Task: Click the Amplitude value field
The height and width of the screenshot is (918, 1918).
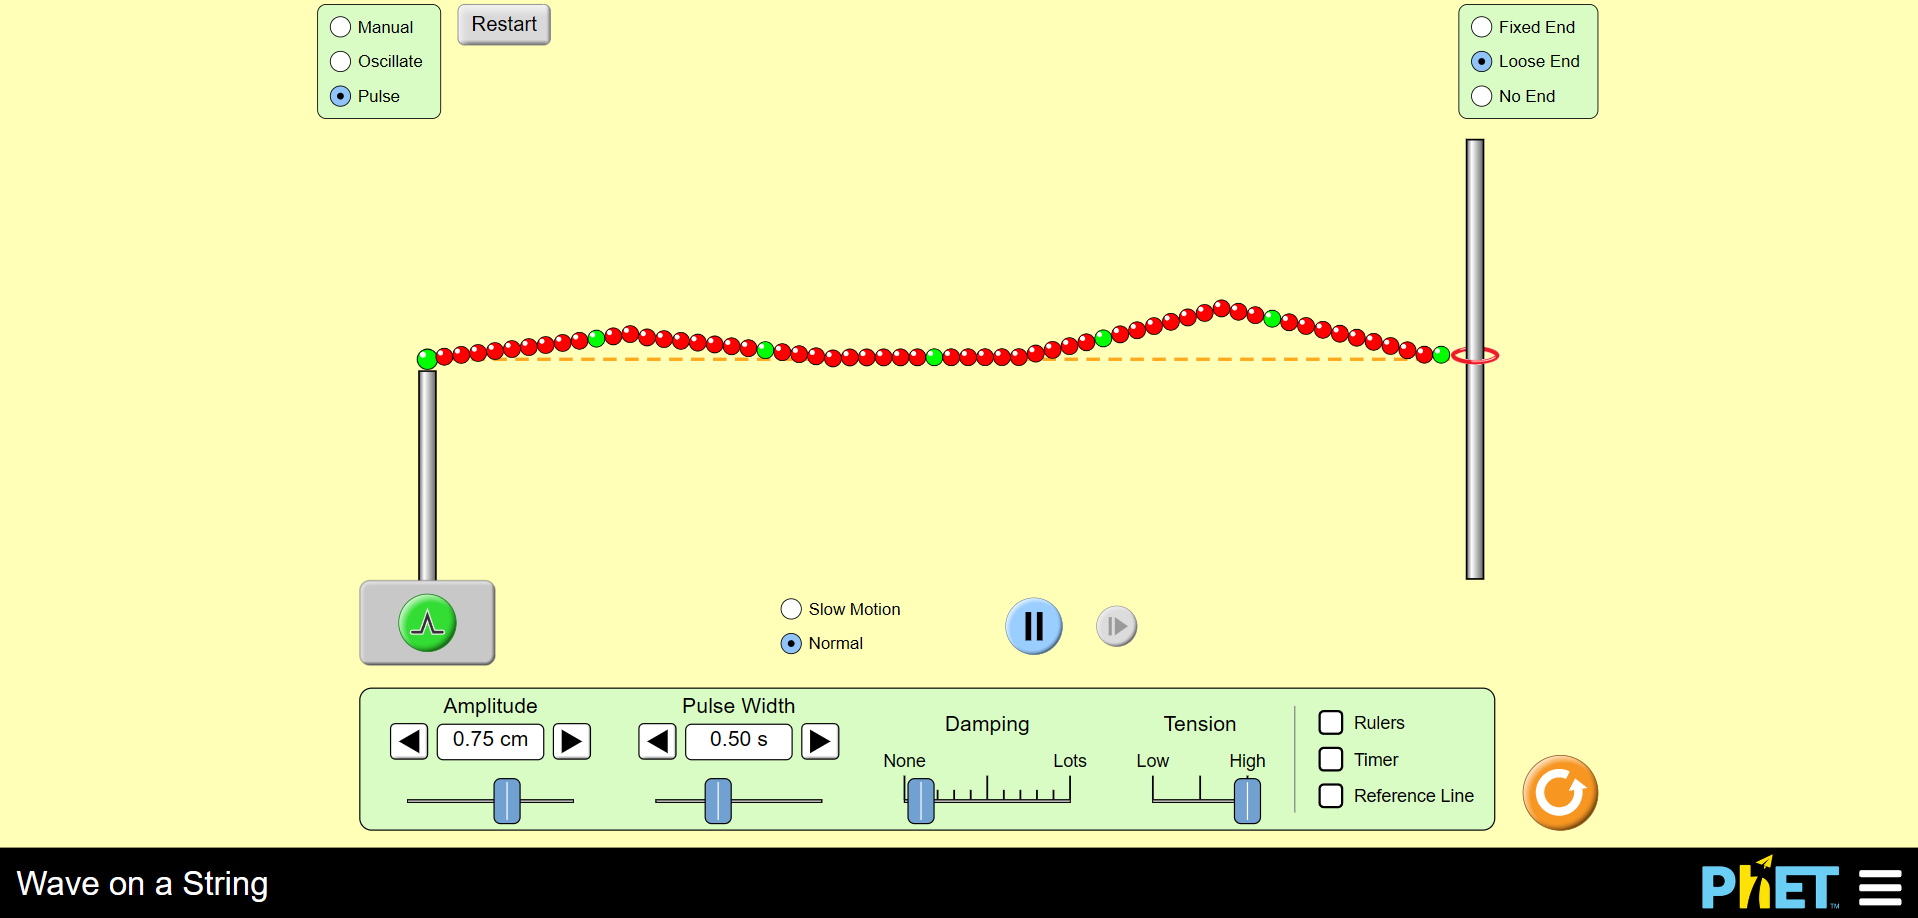Action: (x=490, y=741)
